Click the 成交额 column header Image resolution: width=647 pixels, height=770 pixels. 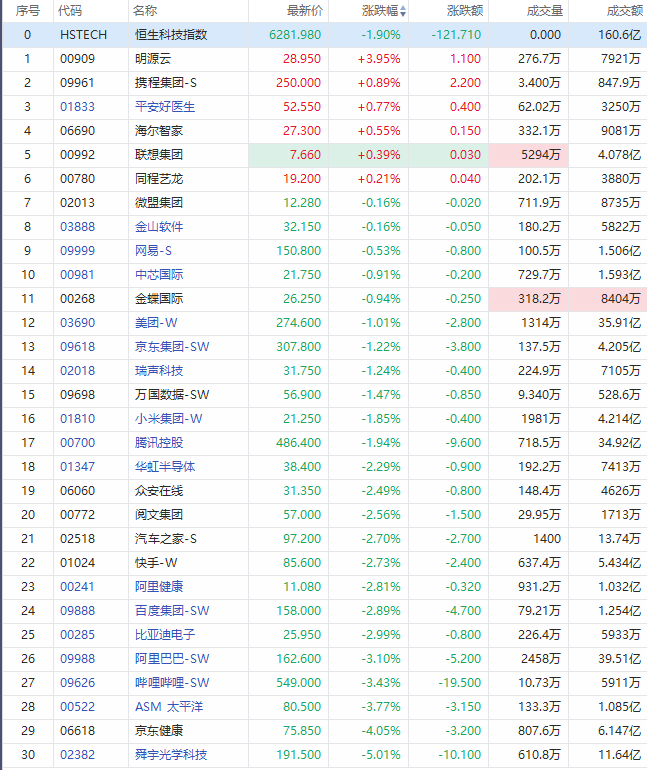point(624,11)
